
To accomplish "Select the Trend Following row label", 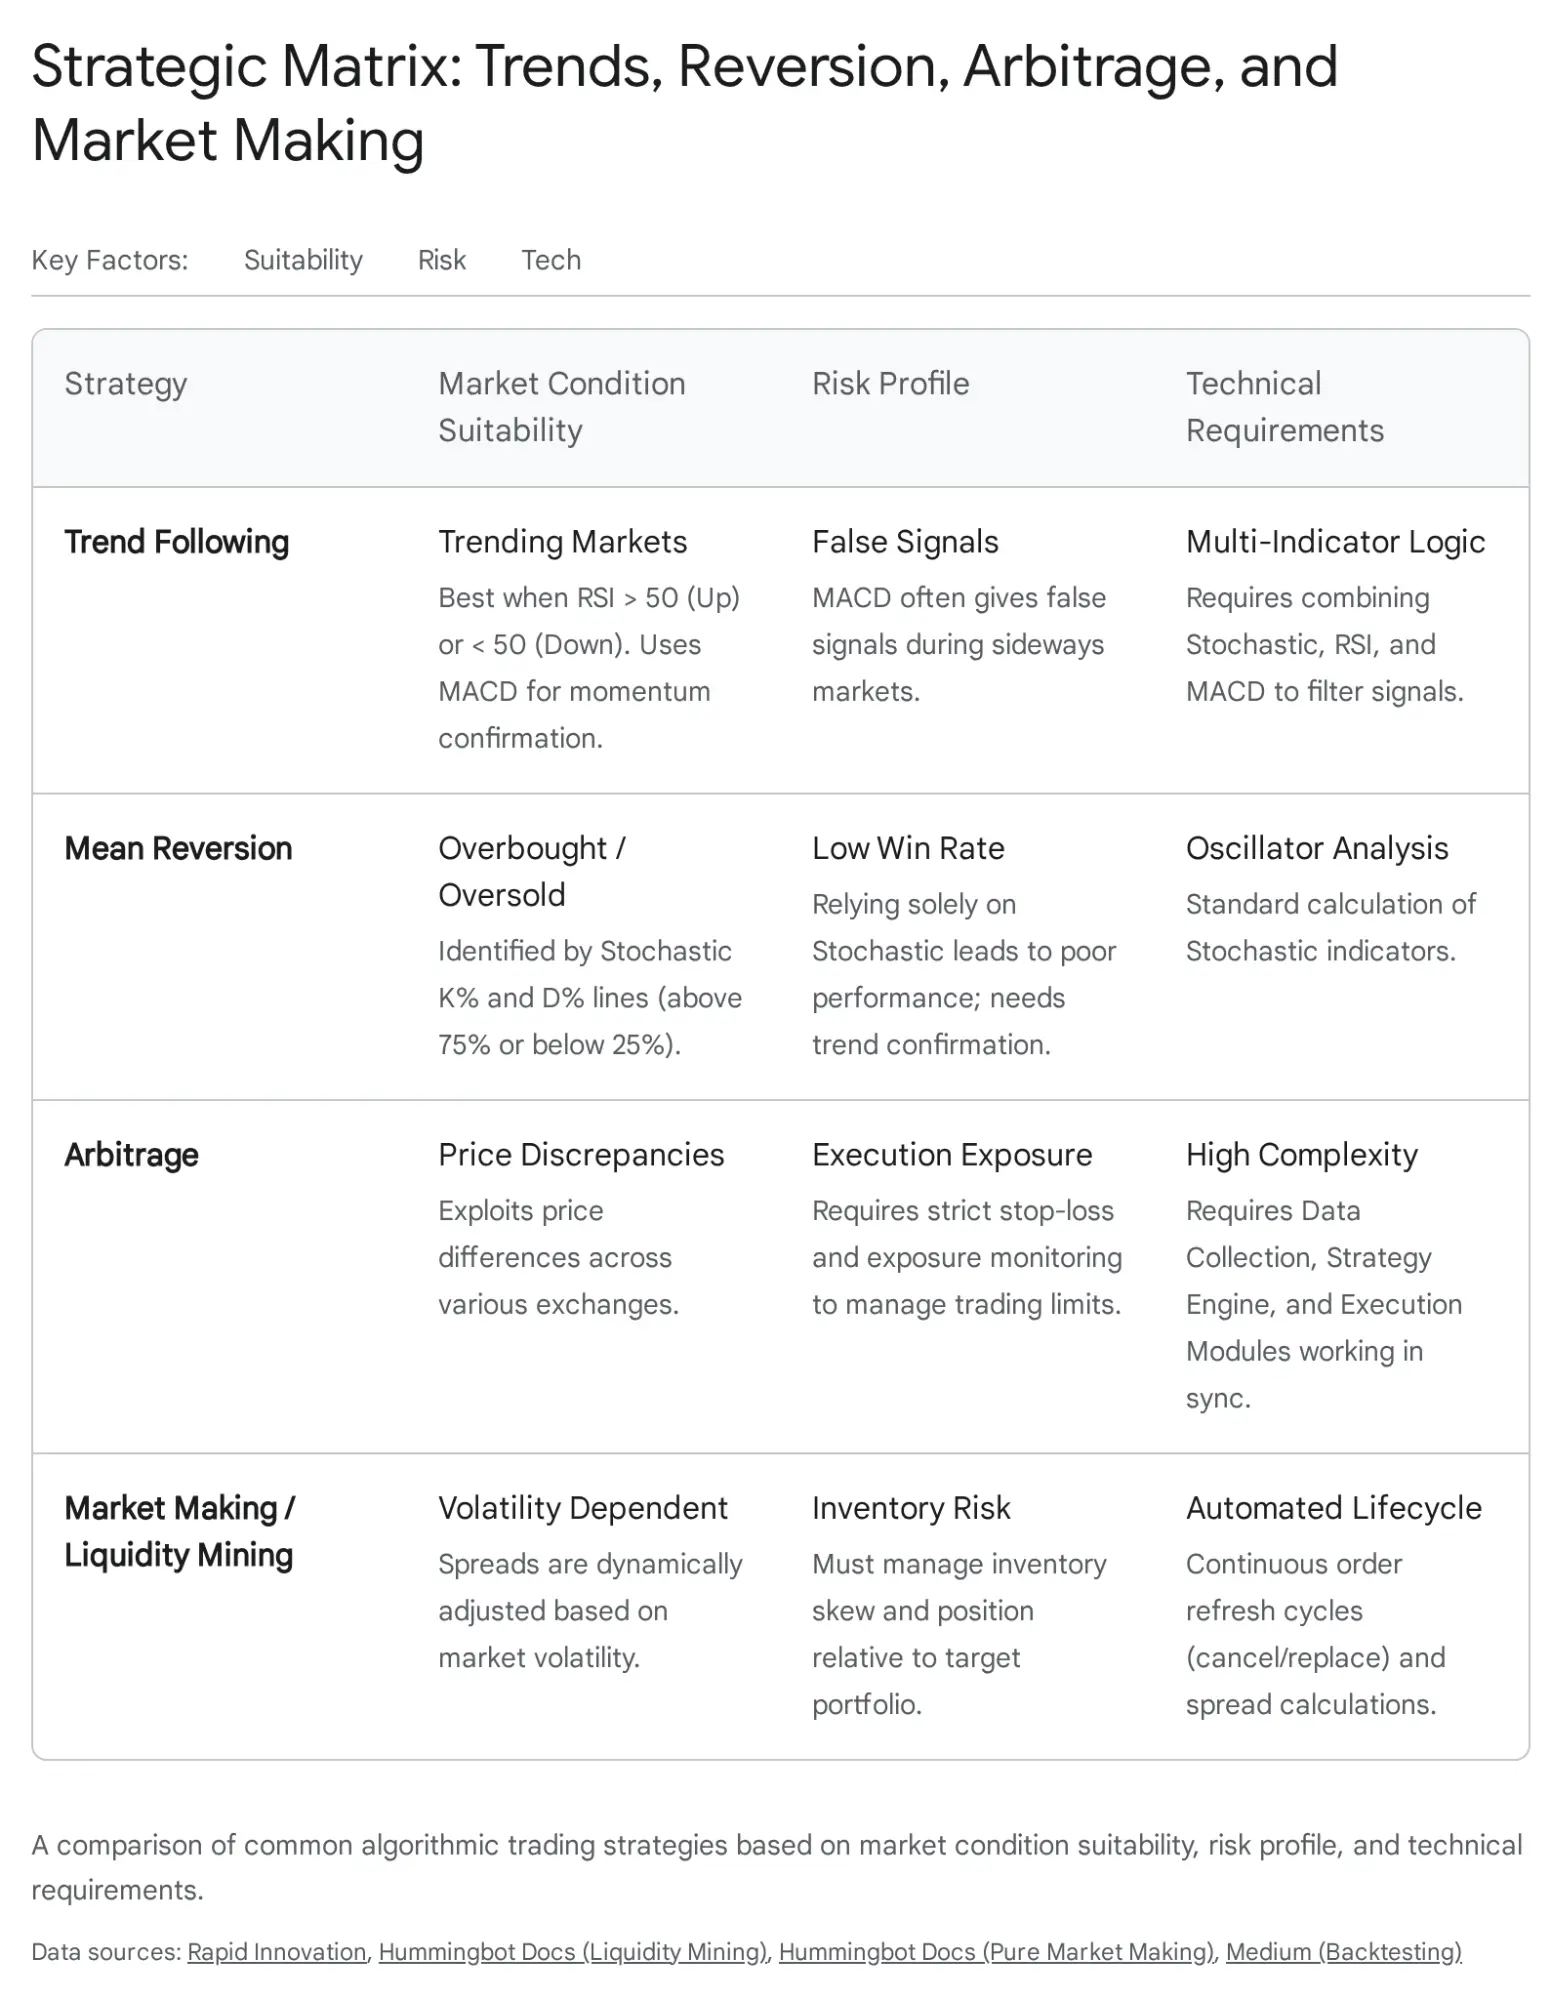I will 177,542.
